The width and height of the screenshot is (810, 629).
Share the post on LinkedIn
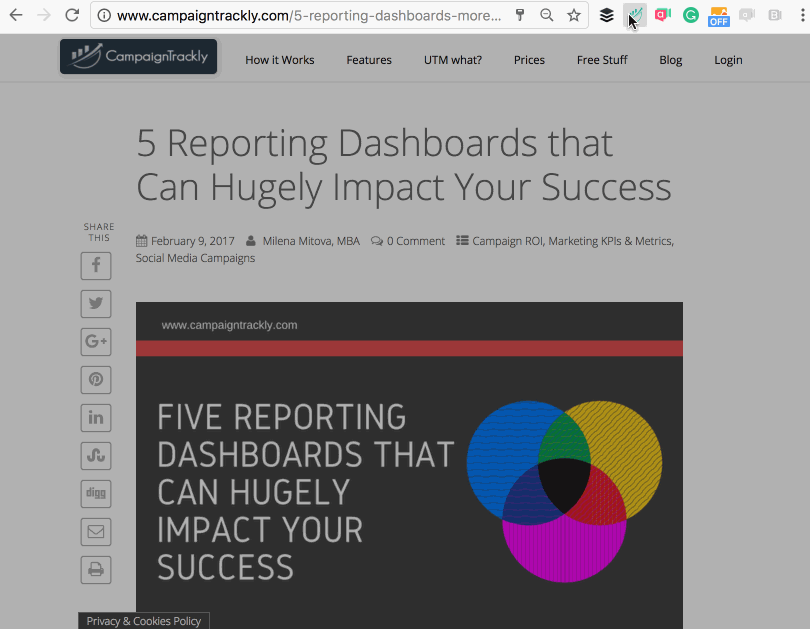(x=96, y=418)
